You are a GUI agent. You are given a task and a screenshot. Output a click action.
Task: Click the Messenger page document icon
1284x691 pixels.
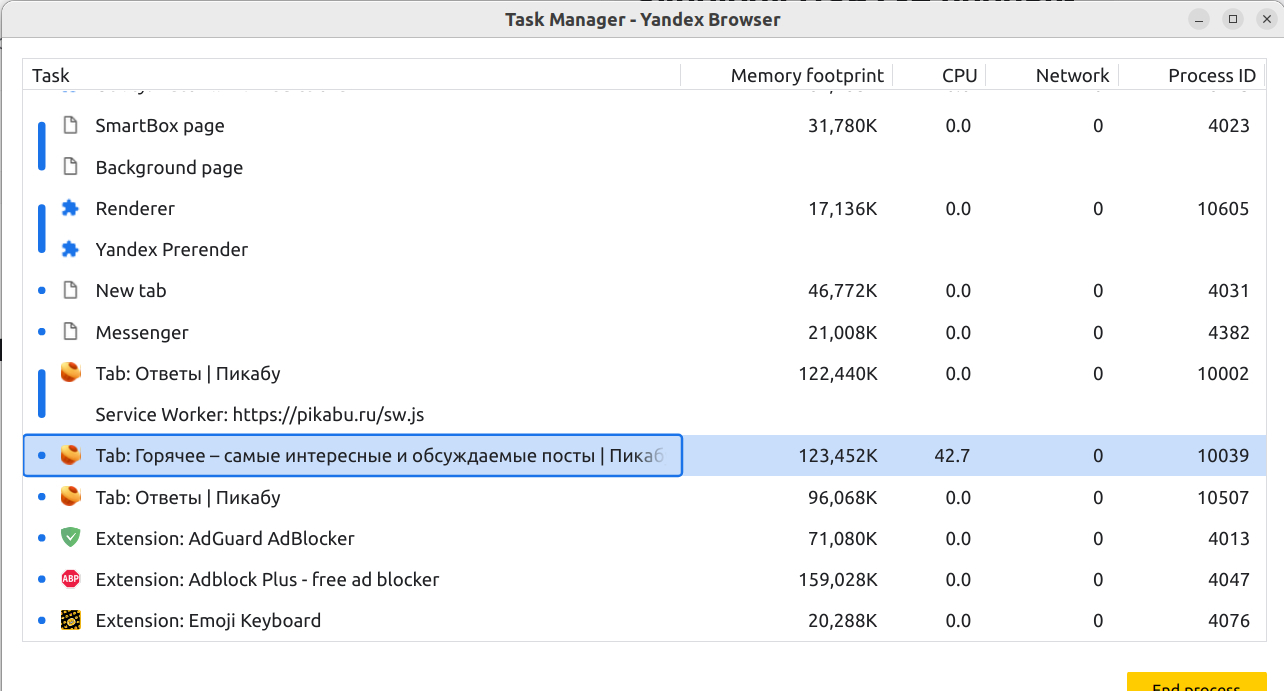click(x=70, y=332)
